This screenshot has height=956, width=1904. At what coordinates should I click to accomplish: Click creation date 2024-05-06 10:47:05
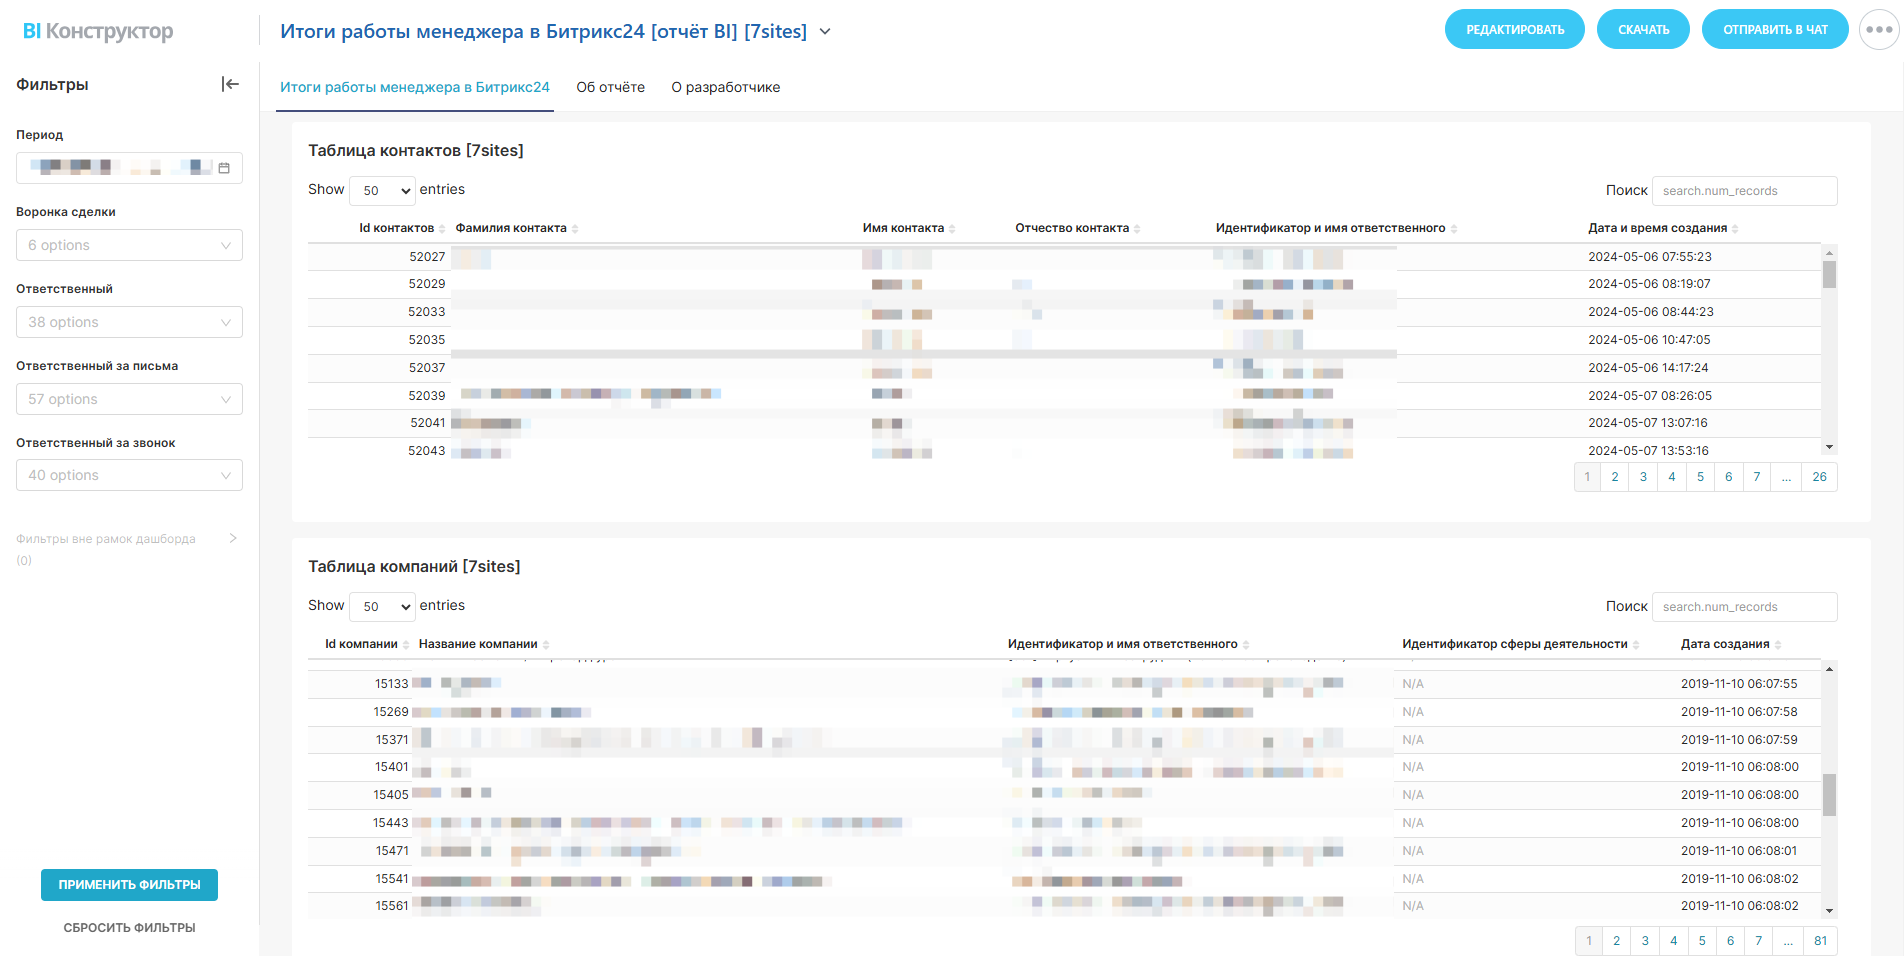pyautogui.click(x=1649, y=340)
